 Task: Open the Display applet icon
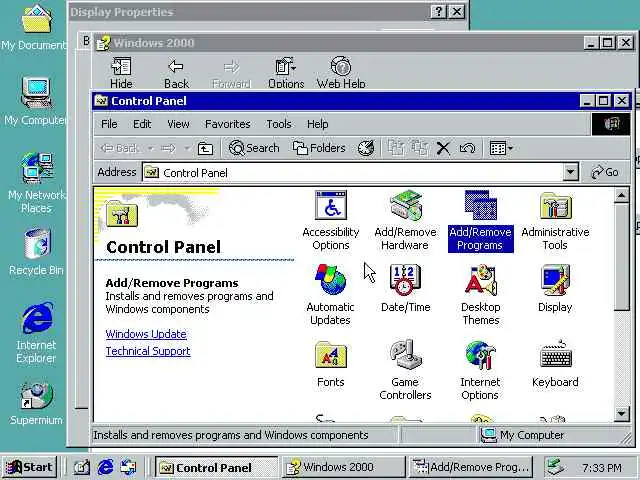pyautogui.click(x=555, y=288)
